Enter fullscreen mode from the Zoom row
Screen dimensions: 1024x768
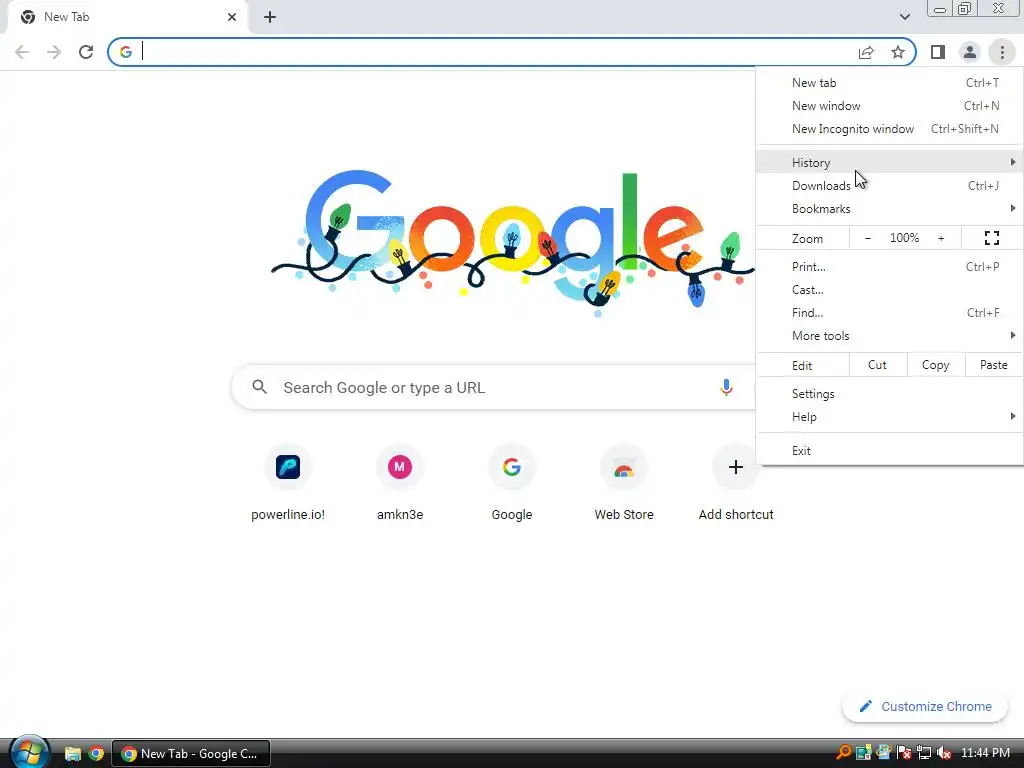991,238
